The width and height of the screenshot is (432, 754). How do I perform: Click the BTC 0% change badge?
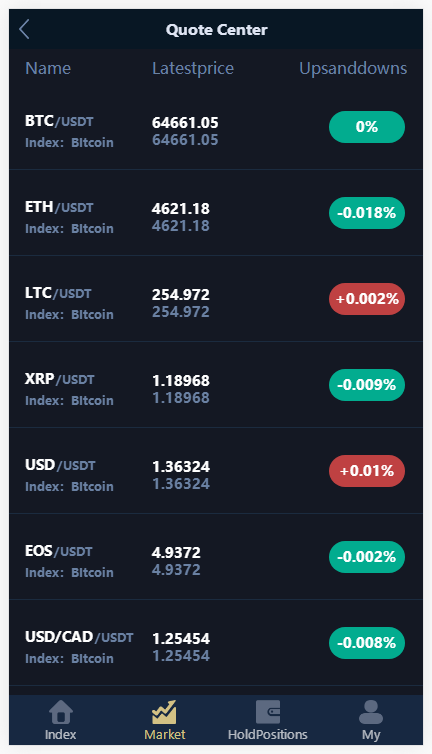[367, 127]
